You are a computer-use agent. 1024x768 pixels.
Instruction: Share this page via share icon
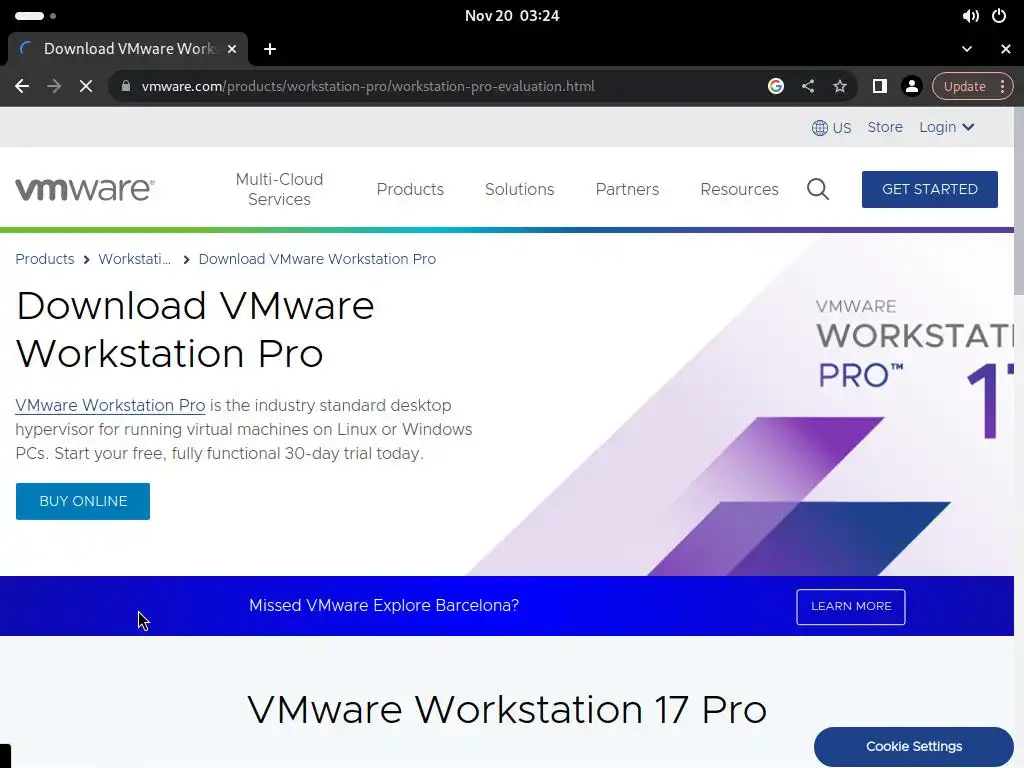point(808,86)
